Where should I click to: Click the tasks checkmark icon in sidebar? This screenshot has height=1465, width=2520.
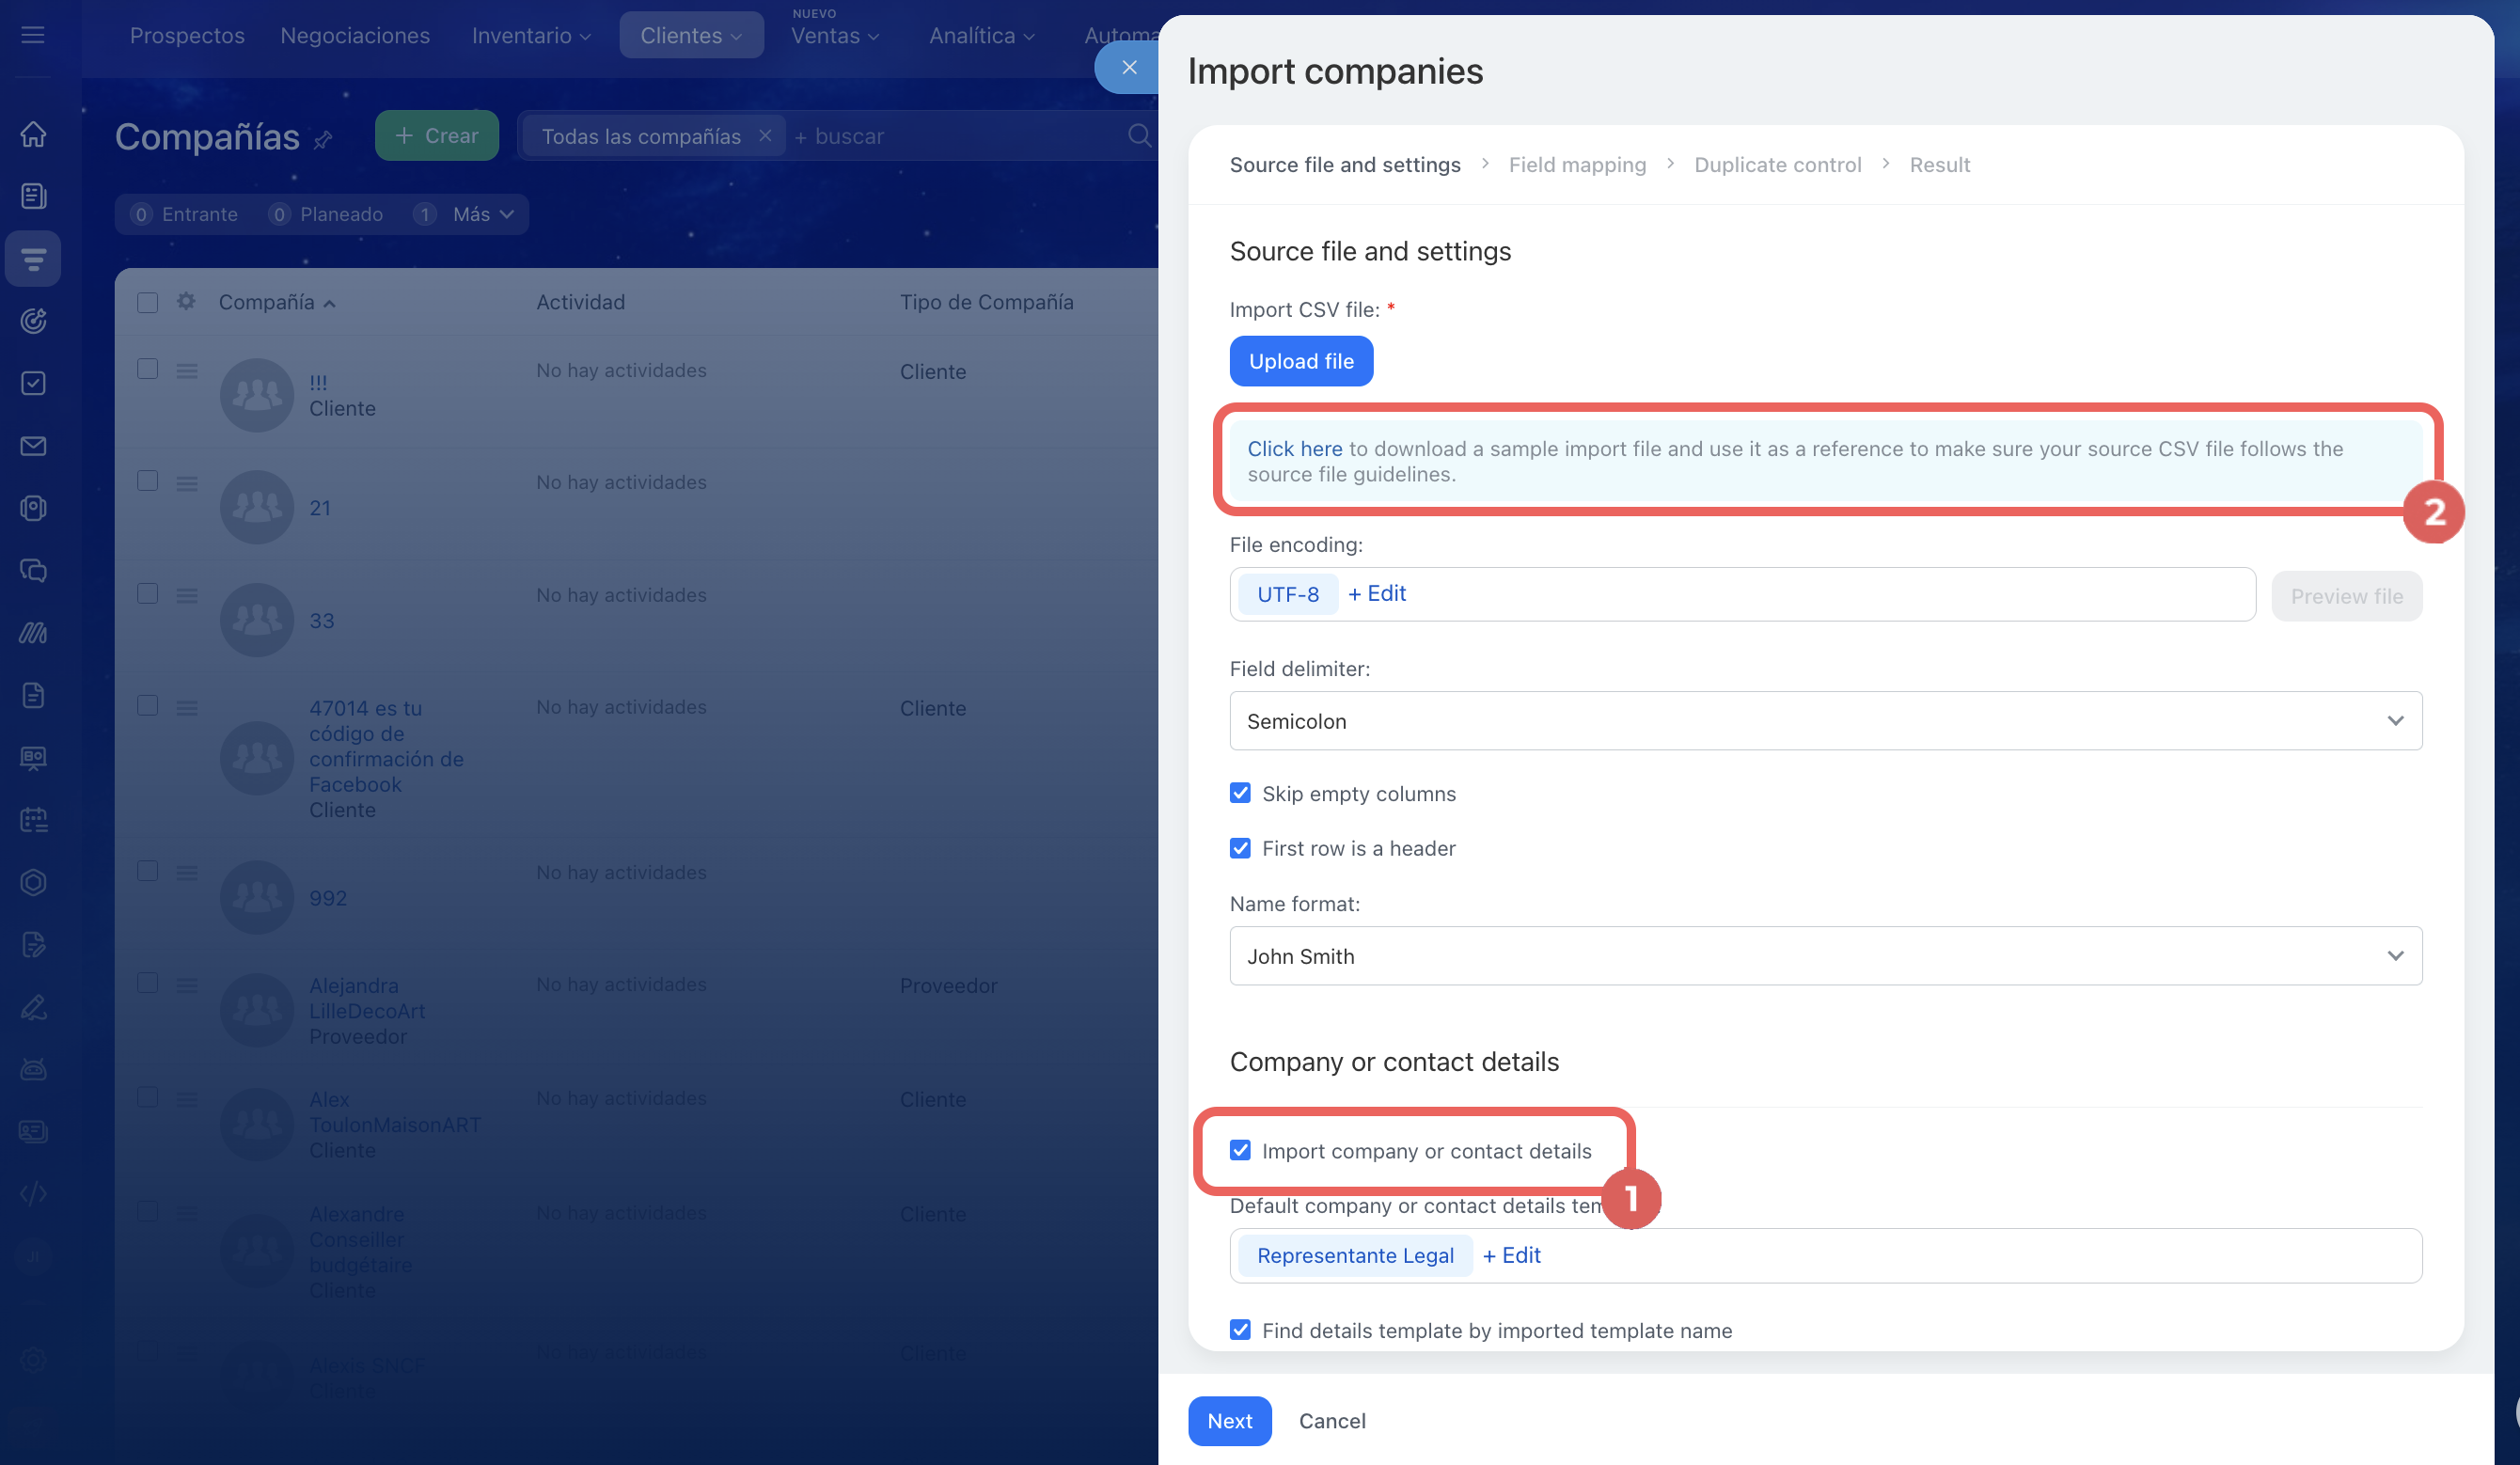point(33,383)
